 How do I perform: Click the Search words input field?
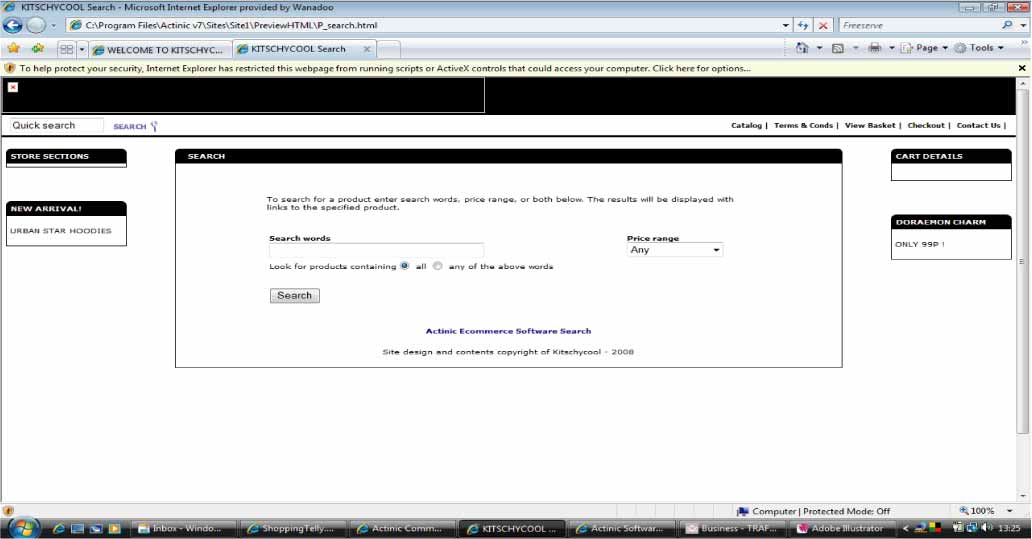click(x=376, y=251)
